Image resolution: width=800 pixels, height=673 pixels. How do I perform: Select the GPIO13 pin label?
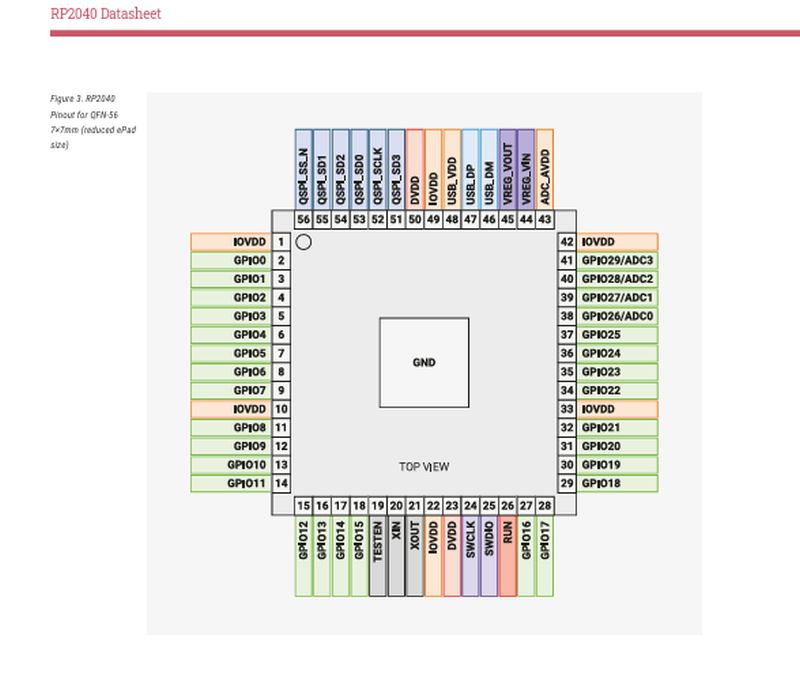point(322,556)
